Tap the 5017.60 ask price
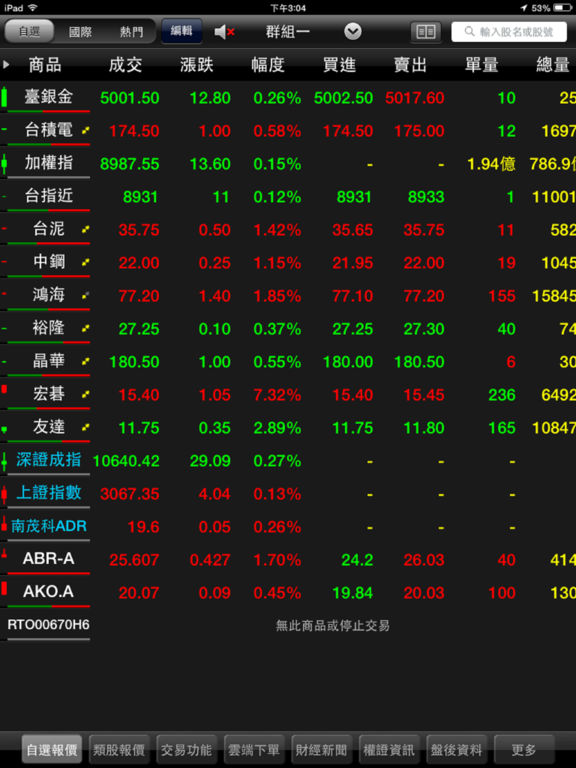Screen dimensions: 576x768 point(414,98)
